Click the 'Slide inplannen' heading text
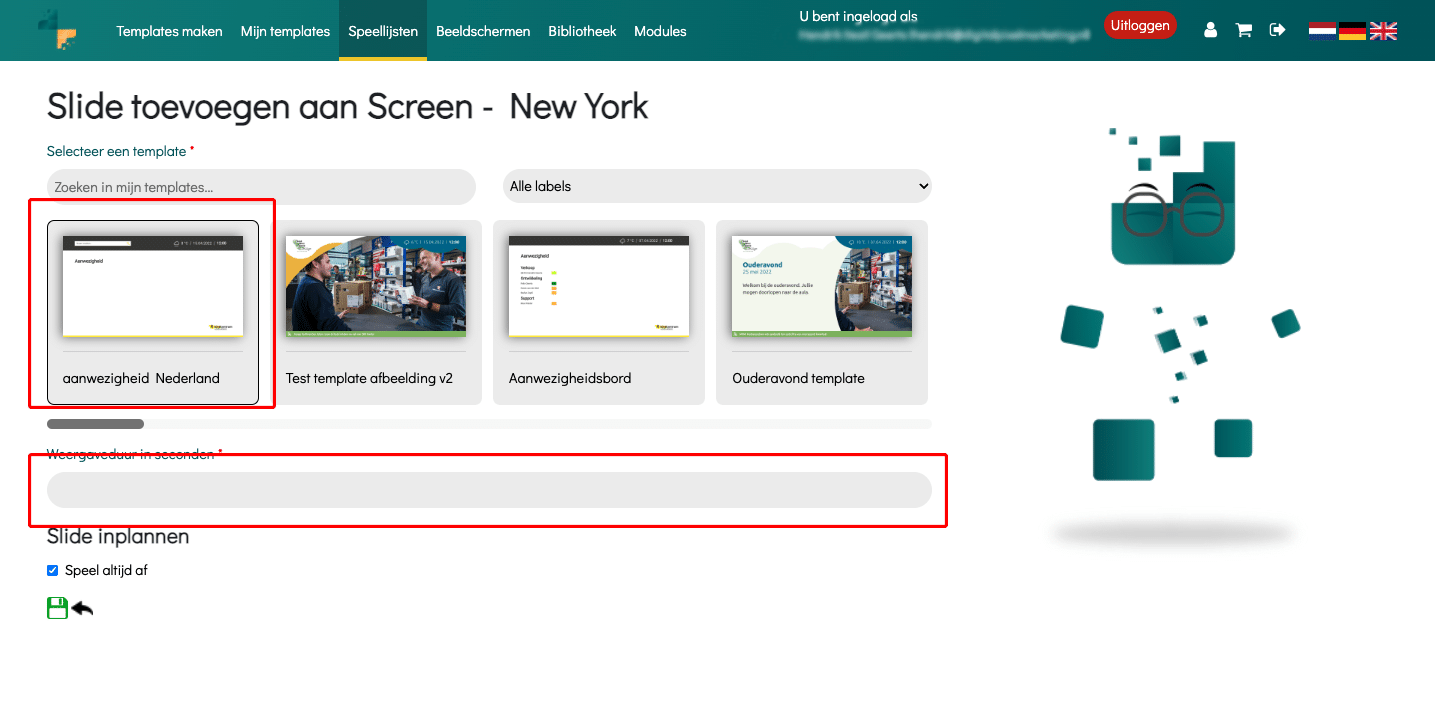This screenshot has height=711, width=1435. pos(118,536)
